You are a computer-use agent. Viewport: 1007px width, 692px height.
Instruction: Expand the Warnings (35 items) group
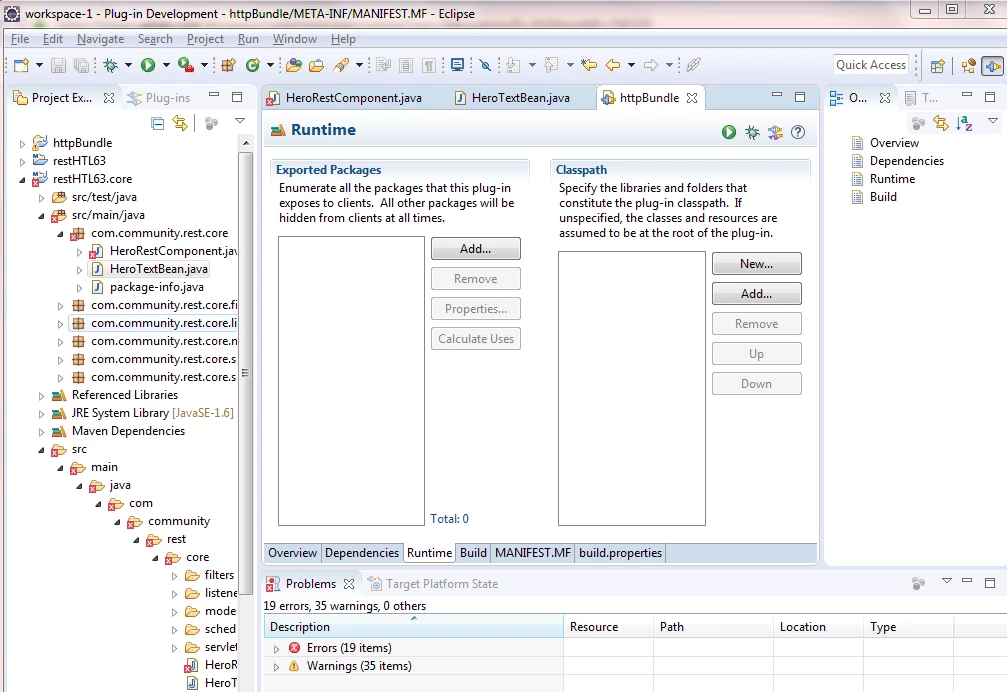pyautogui.click(x=276, y=667)
